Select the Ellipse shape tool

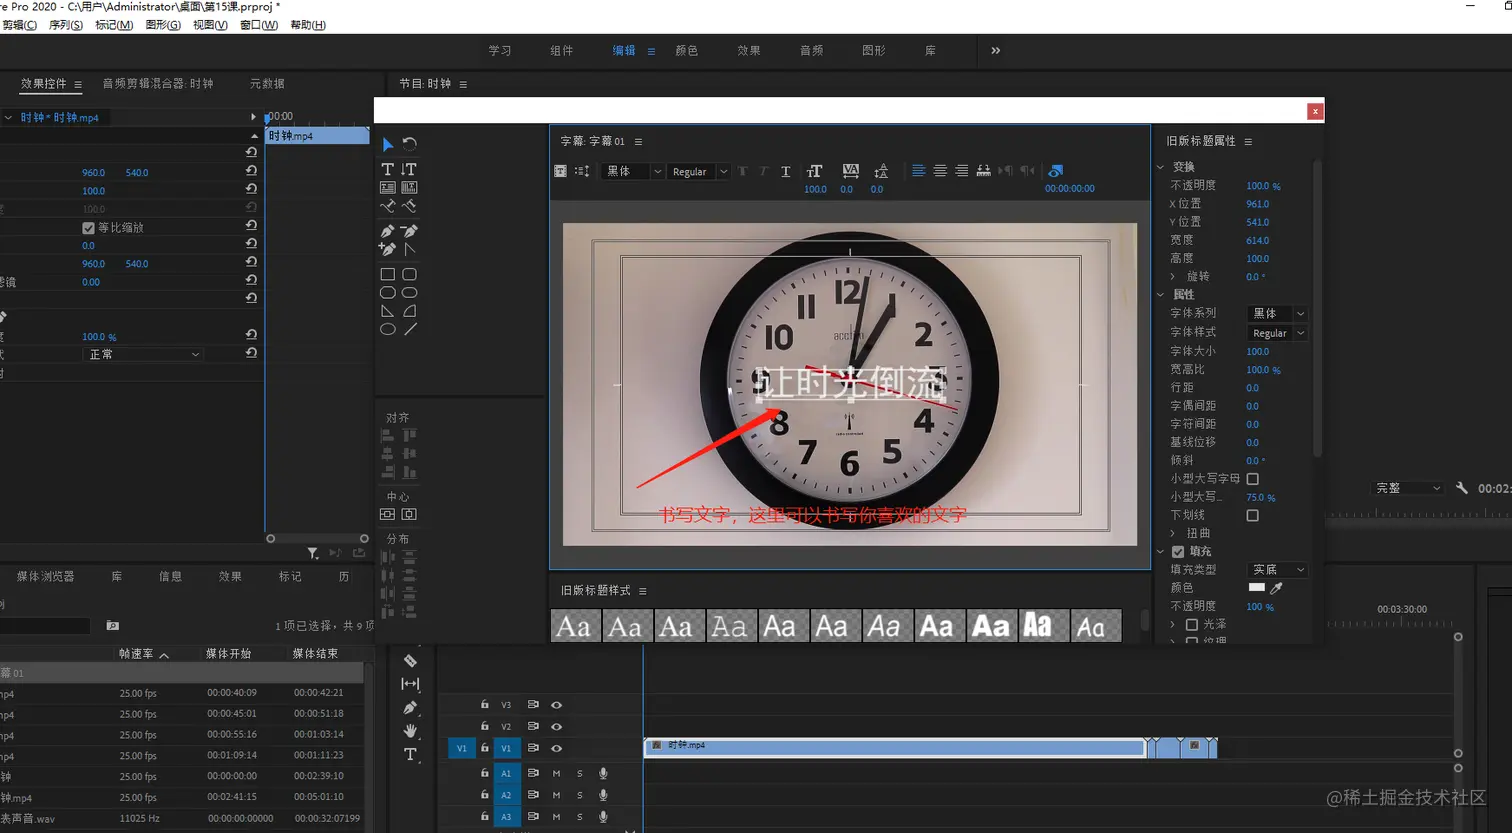tap(388, 329)
